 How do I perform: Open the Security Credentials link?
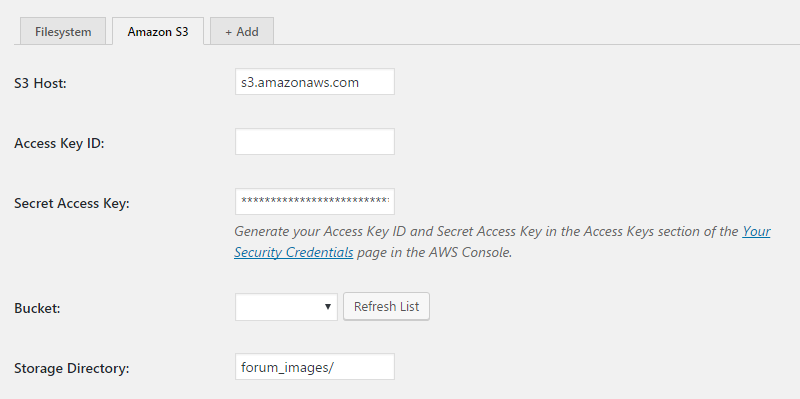pyautogui.click(x=502, y=242)
